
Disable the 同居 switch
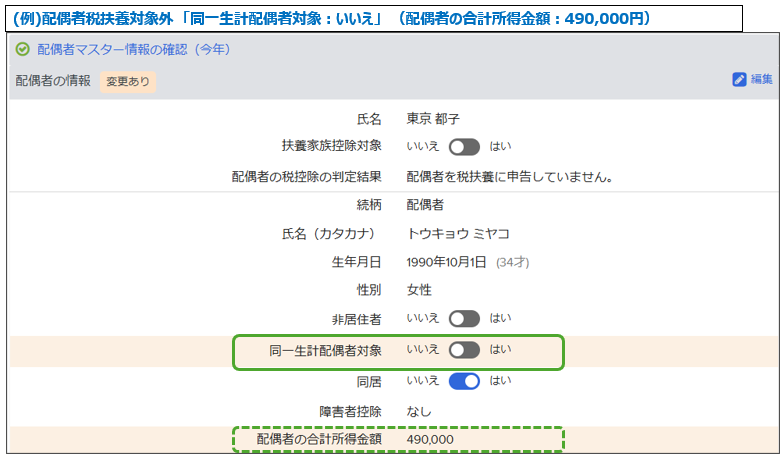tap(464, 381)
